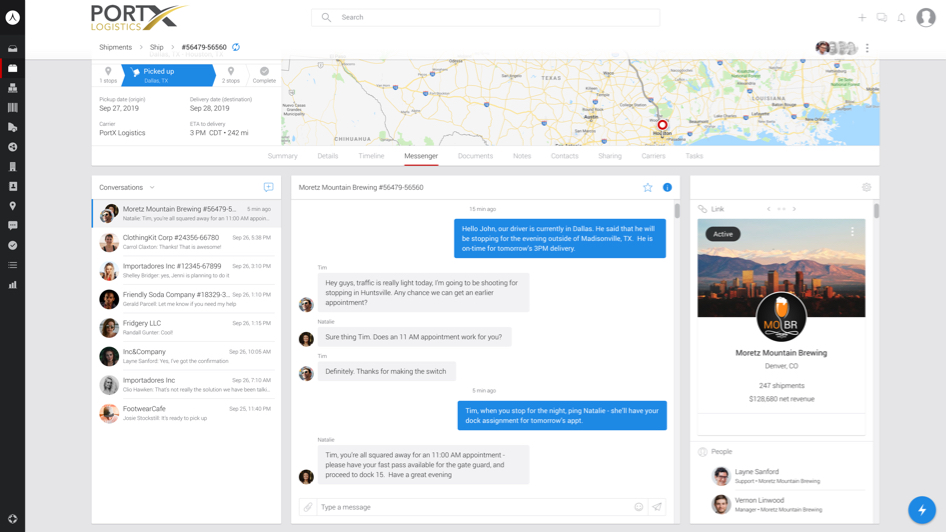Click the help icon at sidebar bottom
Screen dimensions: 946x532
(13, 519)
